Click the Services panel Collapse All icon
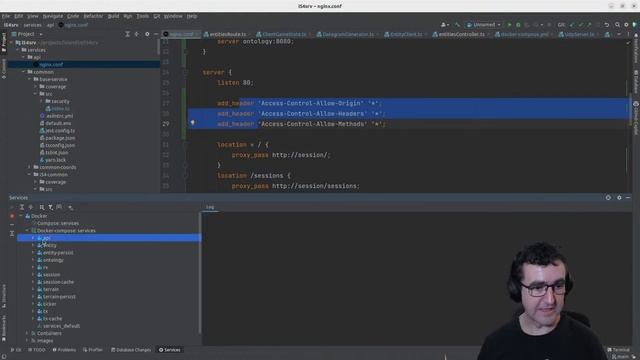Screen dimensions: 640x360 (31, 207)
